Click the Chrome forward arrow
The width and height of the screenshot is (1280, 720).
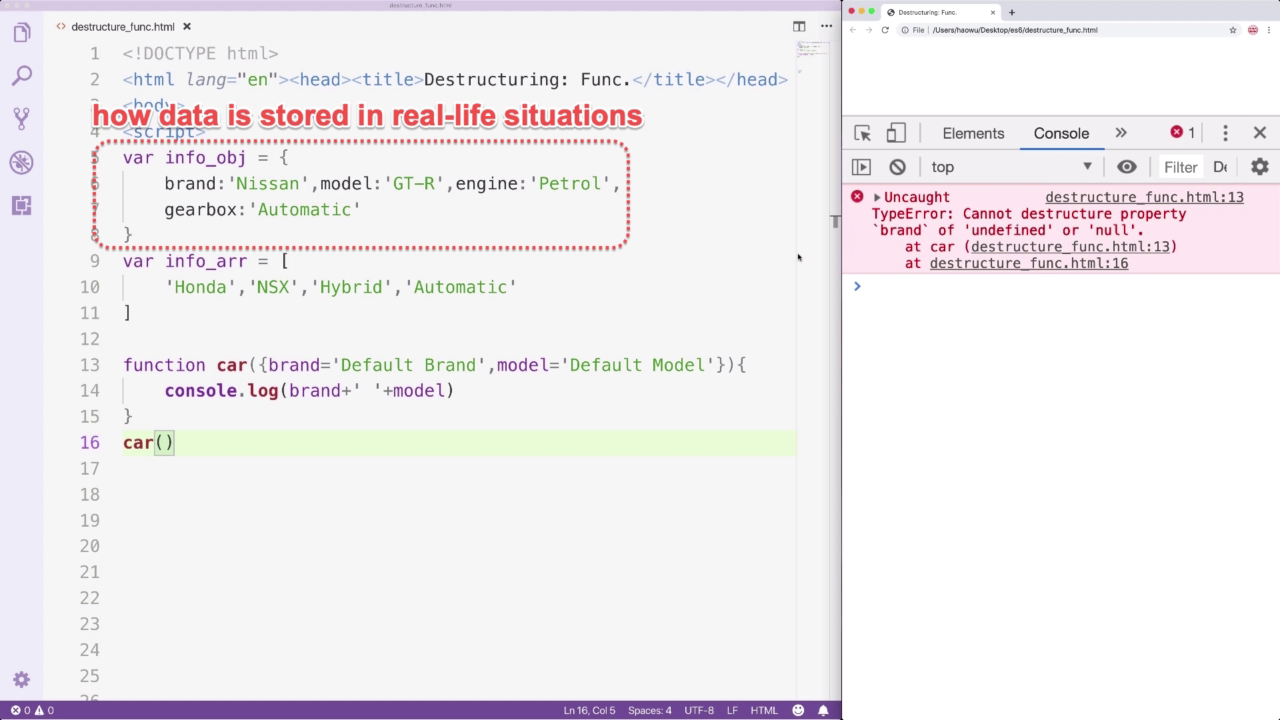click(869, 30)
